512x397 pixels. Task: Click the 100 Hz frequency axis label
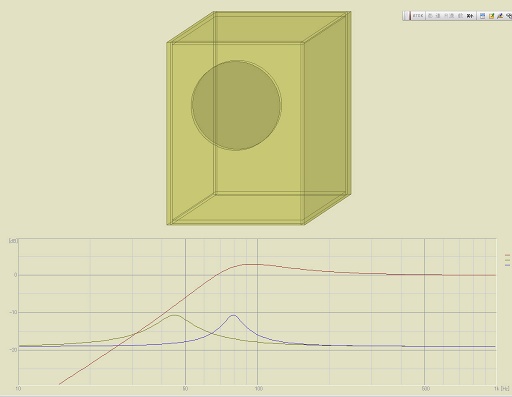pyautogui.click(x=259, y=389)
